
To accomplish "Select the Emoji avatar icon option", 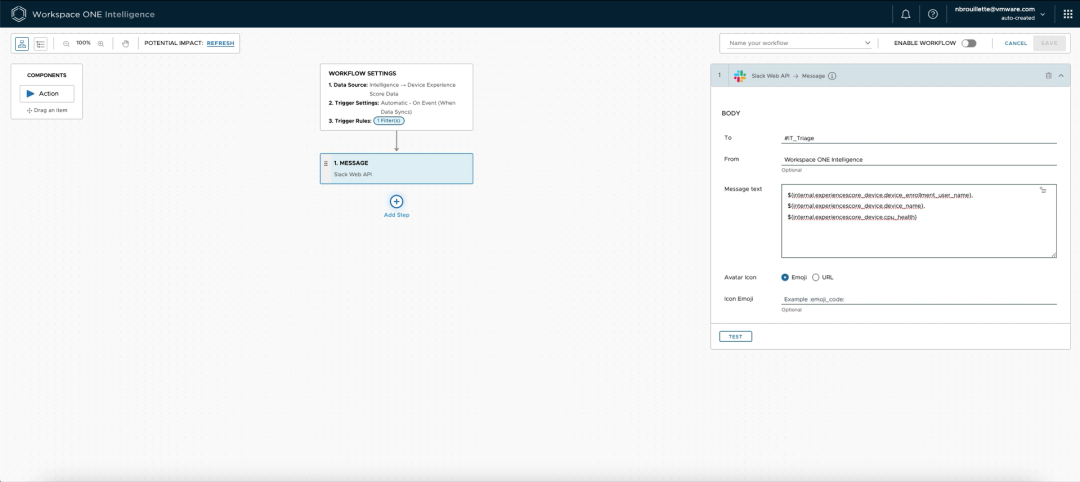I will [x=785, y=277].
